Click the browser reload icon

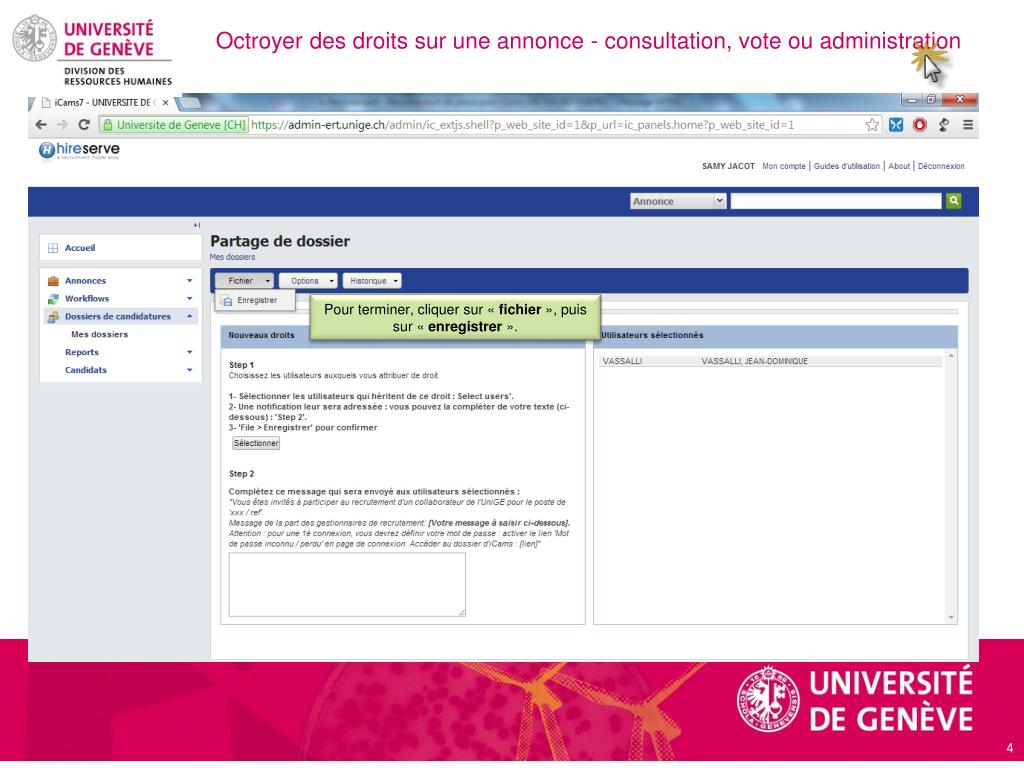[81, 125]
